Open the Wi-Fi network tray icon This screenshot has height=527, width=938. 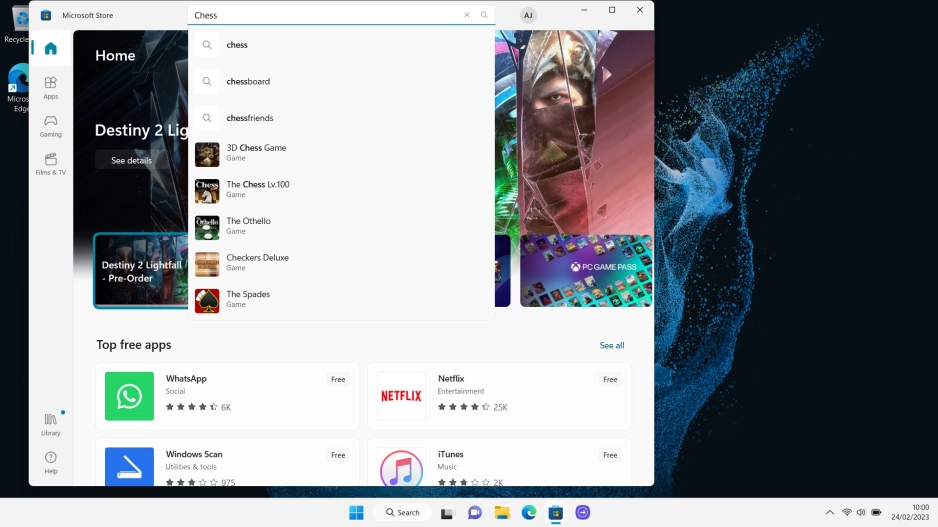click(846, 513)
